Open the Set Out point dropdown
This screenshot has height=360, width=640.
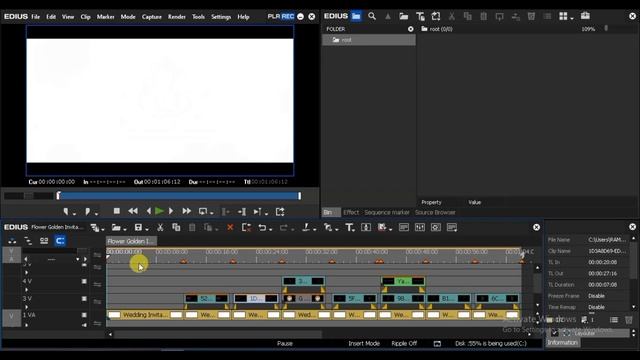pyautogui.click(x=96, y=213)
